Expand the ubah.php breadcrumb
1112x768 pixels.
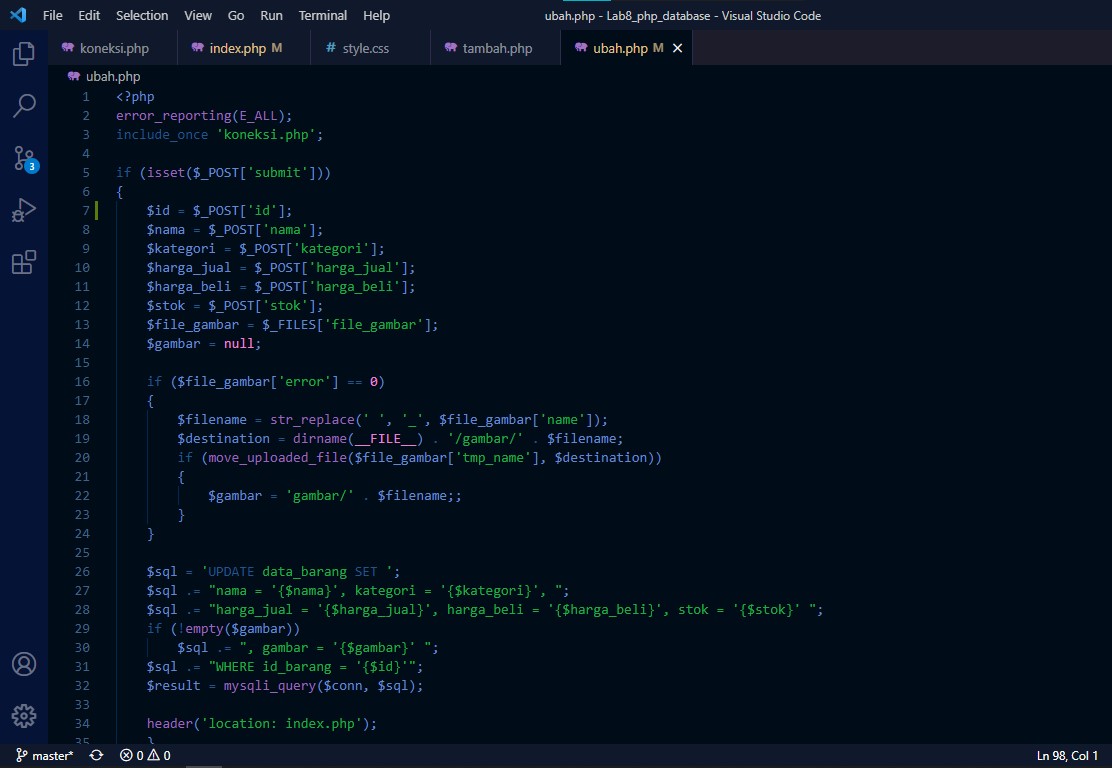click(x=111, y=76)
